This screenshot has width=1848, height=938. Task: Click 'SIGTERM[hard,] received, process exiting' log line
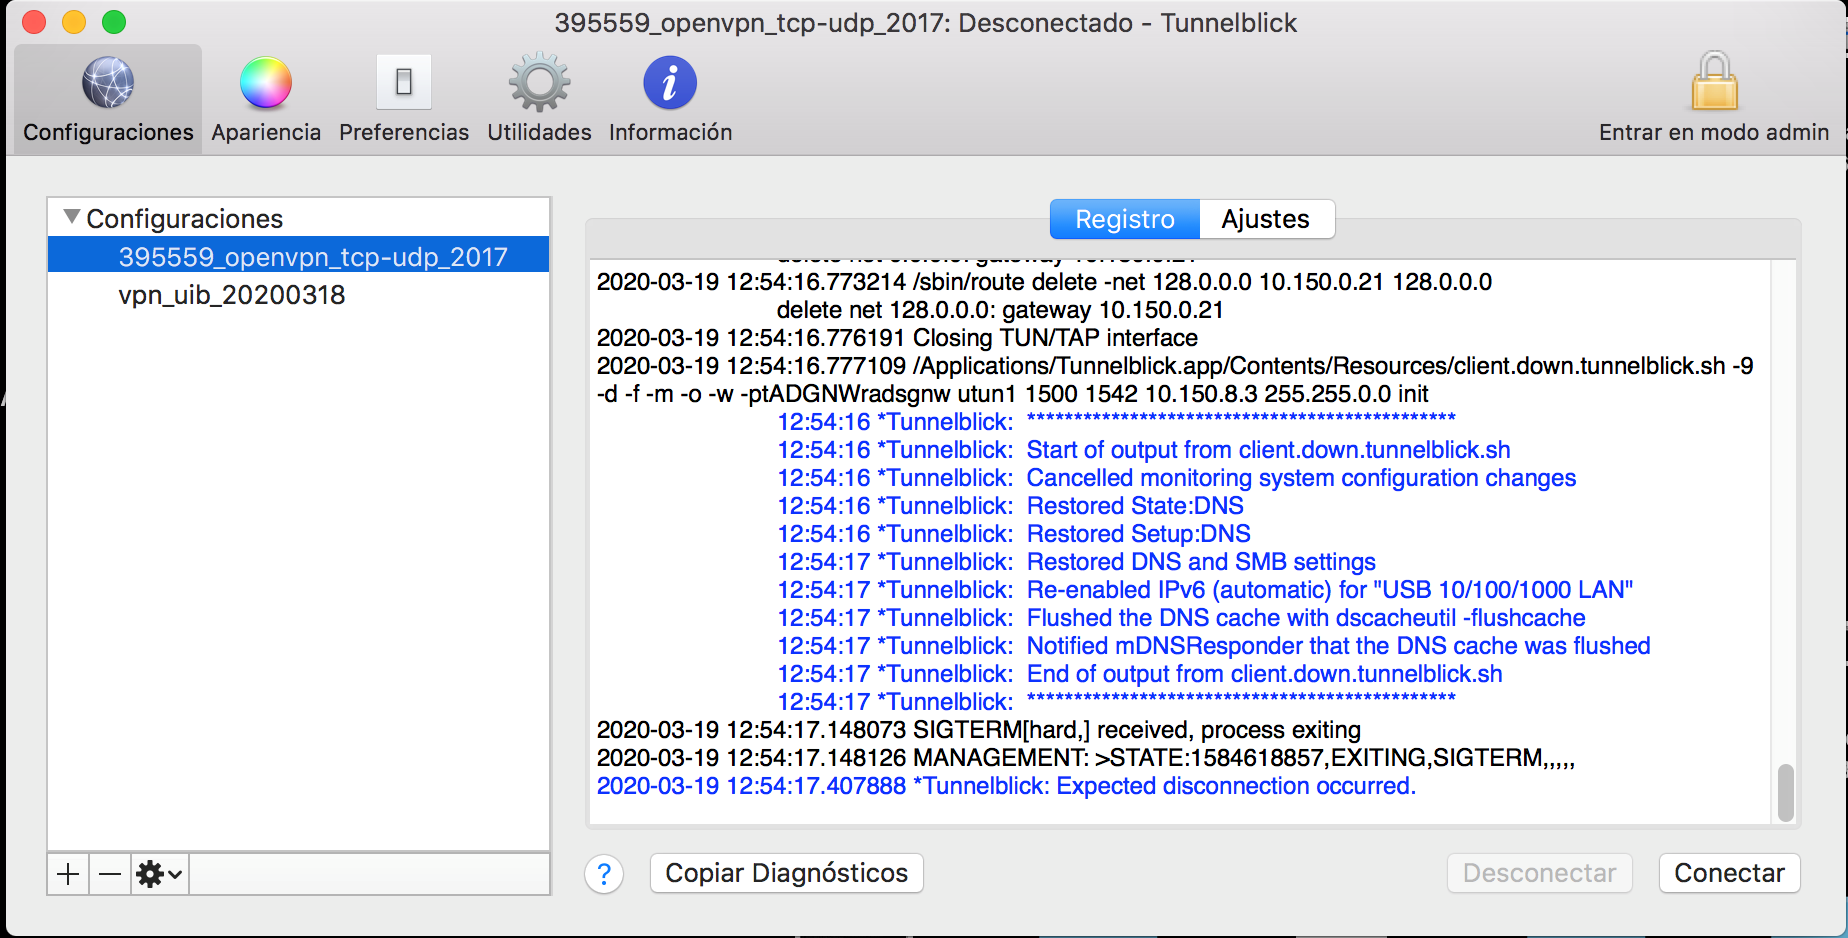979,730
